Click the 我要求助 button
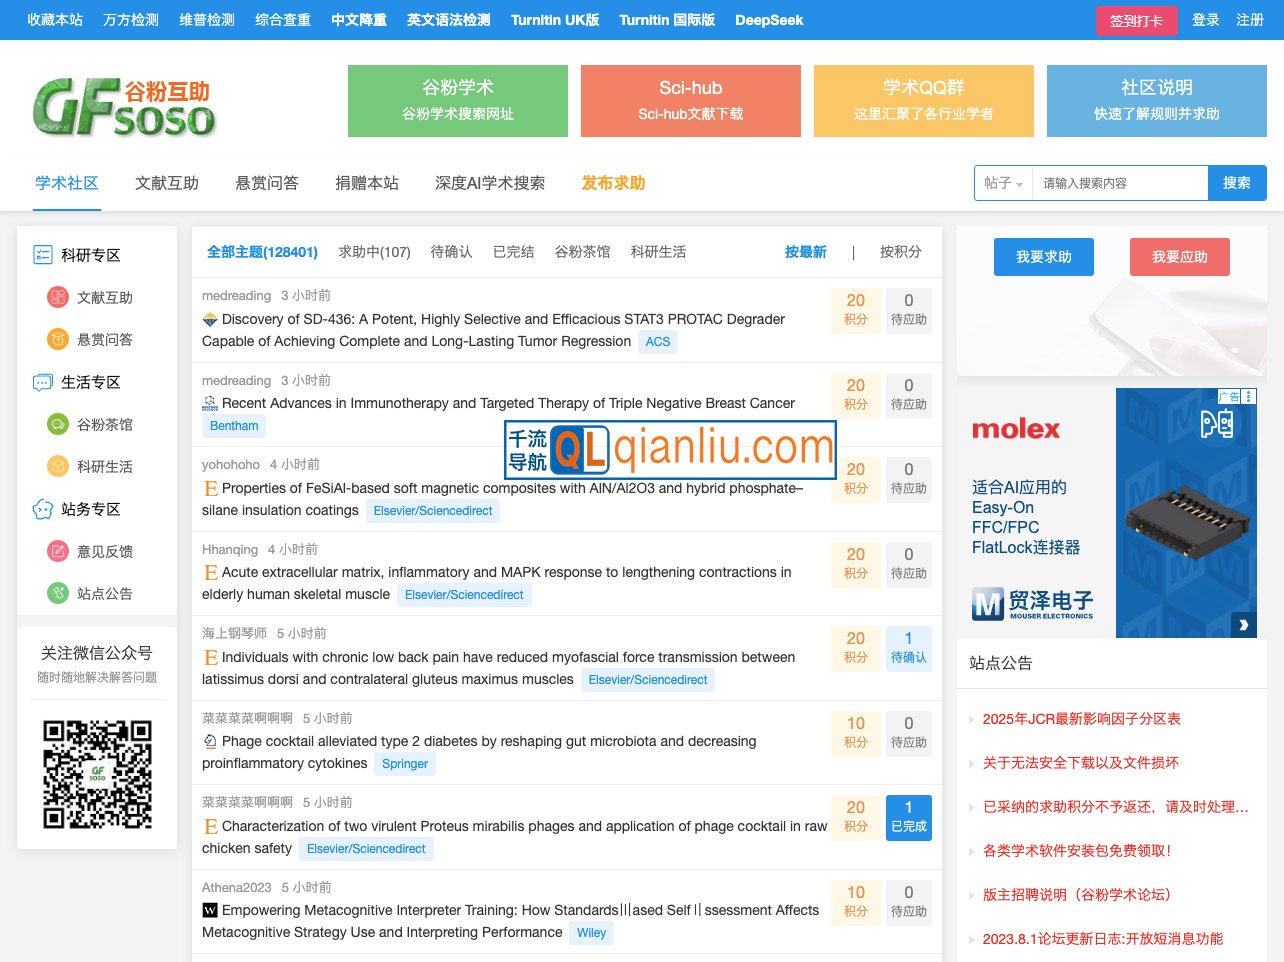Screen dimensions: 1284x962 (1043, 257)
